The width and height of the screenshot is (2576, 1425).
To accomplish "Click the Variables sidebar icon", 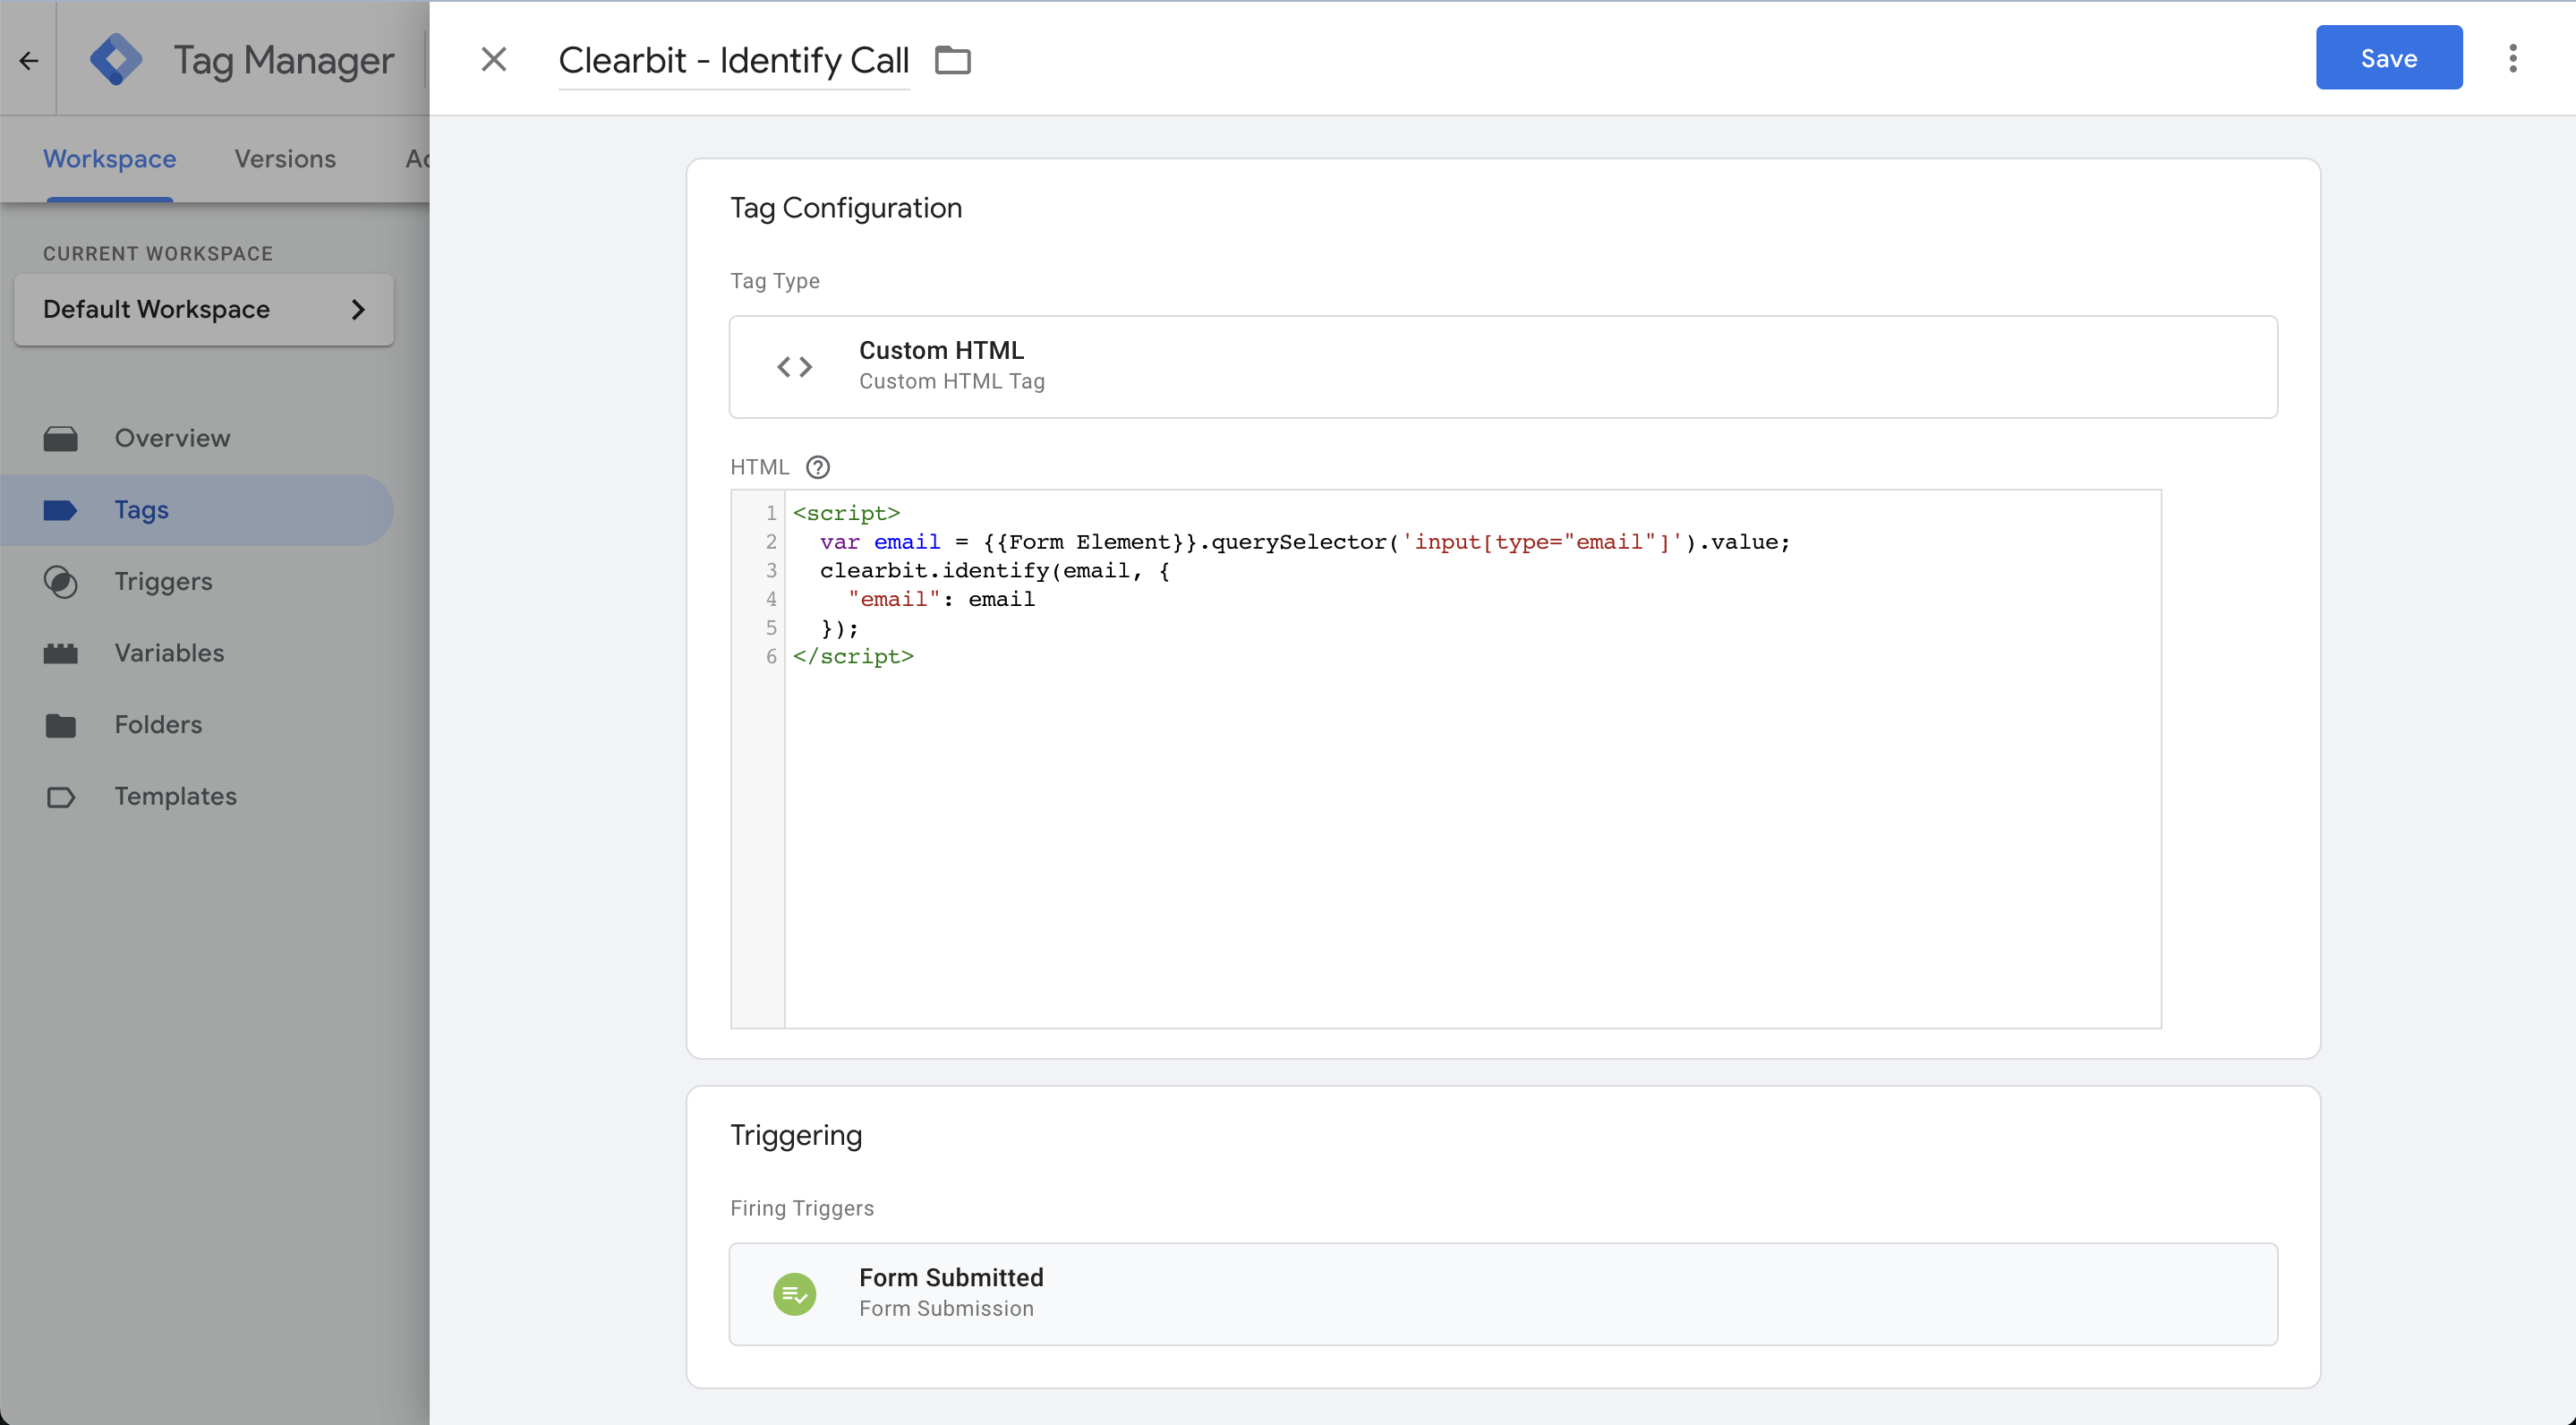I will 60,653.
